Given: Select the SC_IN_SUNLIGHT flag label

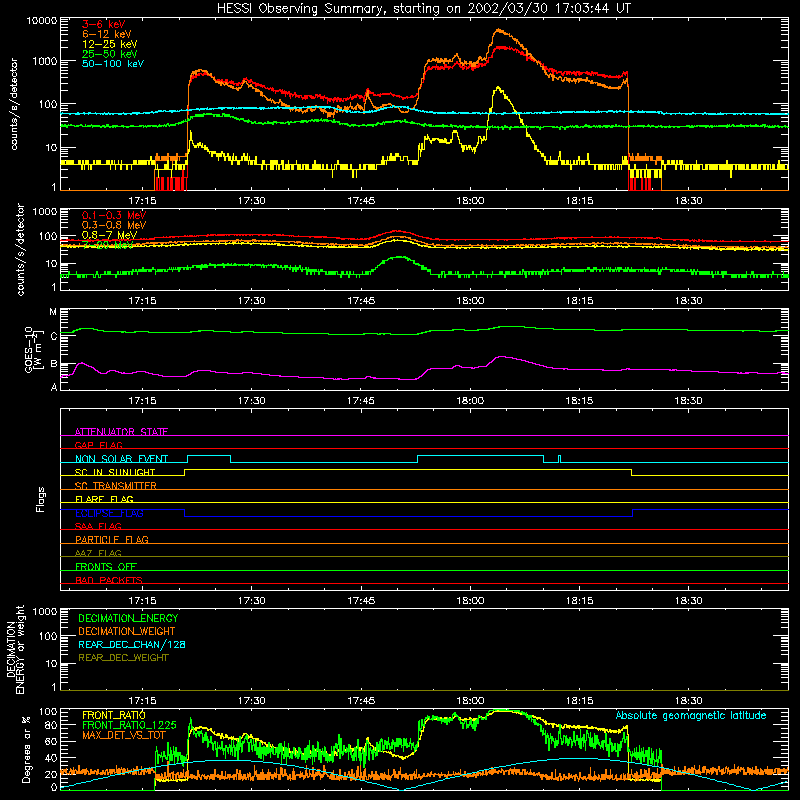Looking at the screenshot, I should pos(115,472).
